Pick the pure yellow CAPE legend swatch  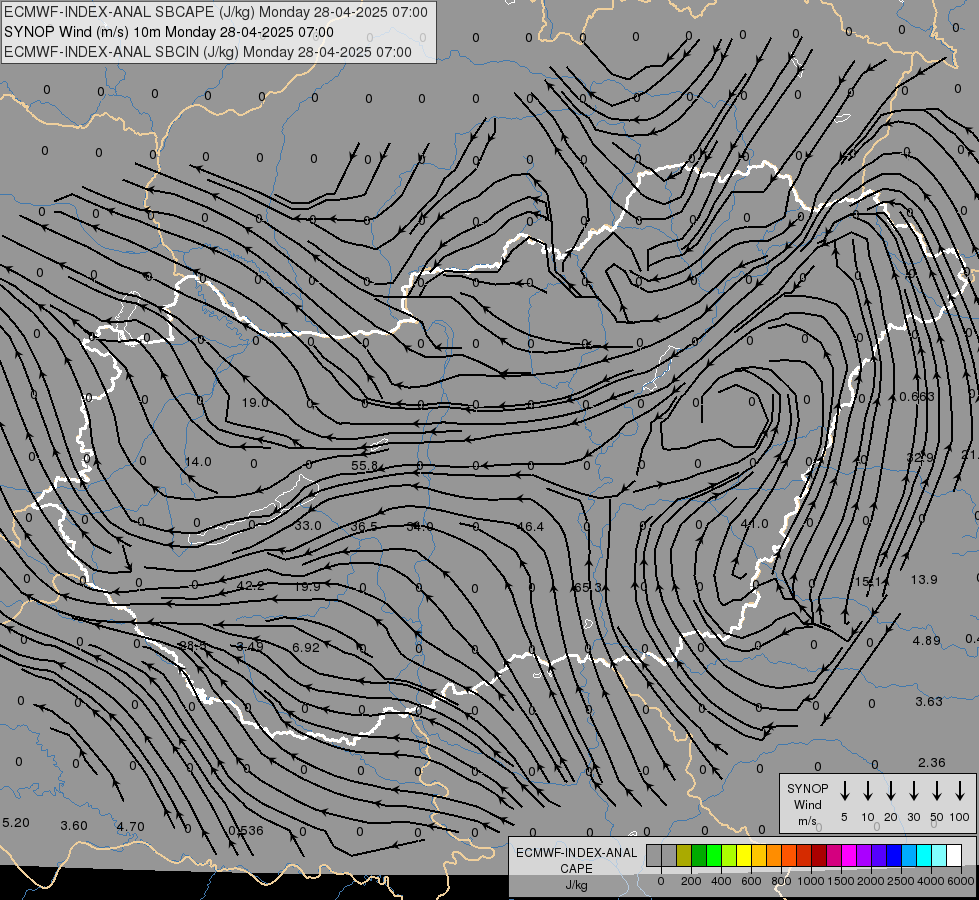(x=744, y=855)
